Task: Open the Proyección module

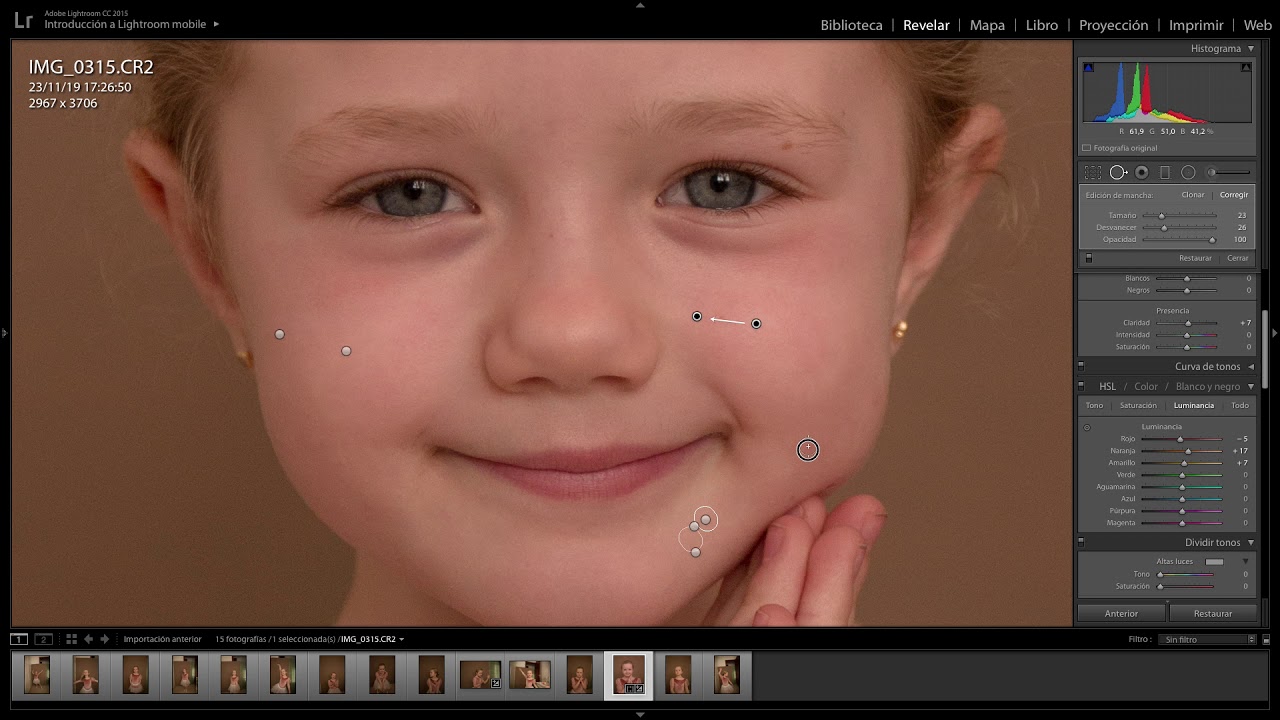Action: click(x=1113, y=25)
